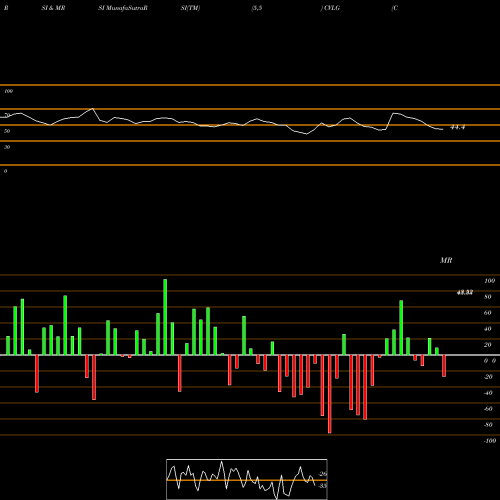
Task: Open the mini oscillator chart thumbnail at the bottom
Action: point(247,479)
